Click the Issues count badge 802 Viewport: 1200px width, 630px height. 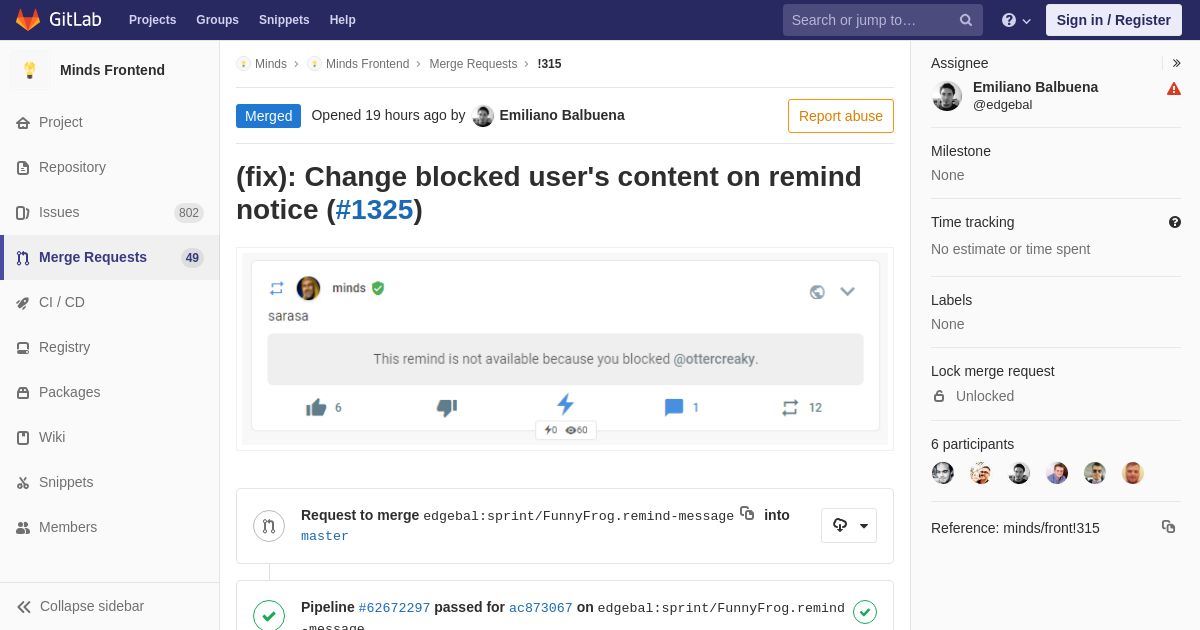189,212
